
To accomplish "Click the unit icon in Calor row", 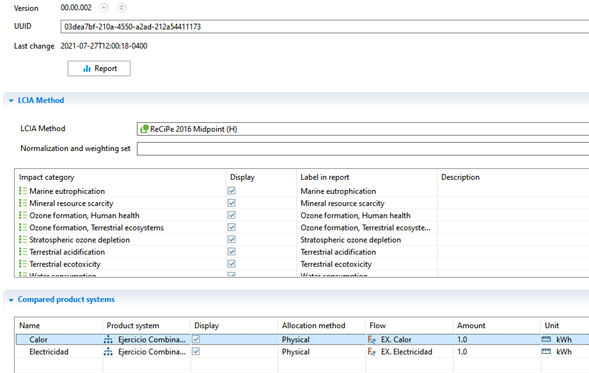I will (546, 339).
